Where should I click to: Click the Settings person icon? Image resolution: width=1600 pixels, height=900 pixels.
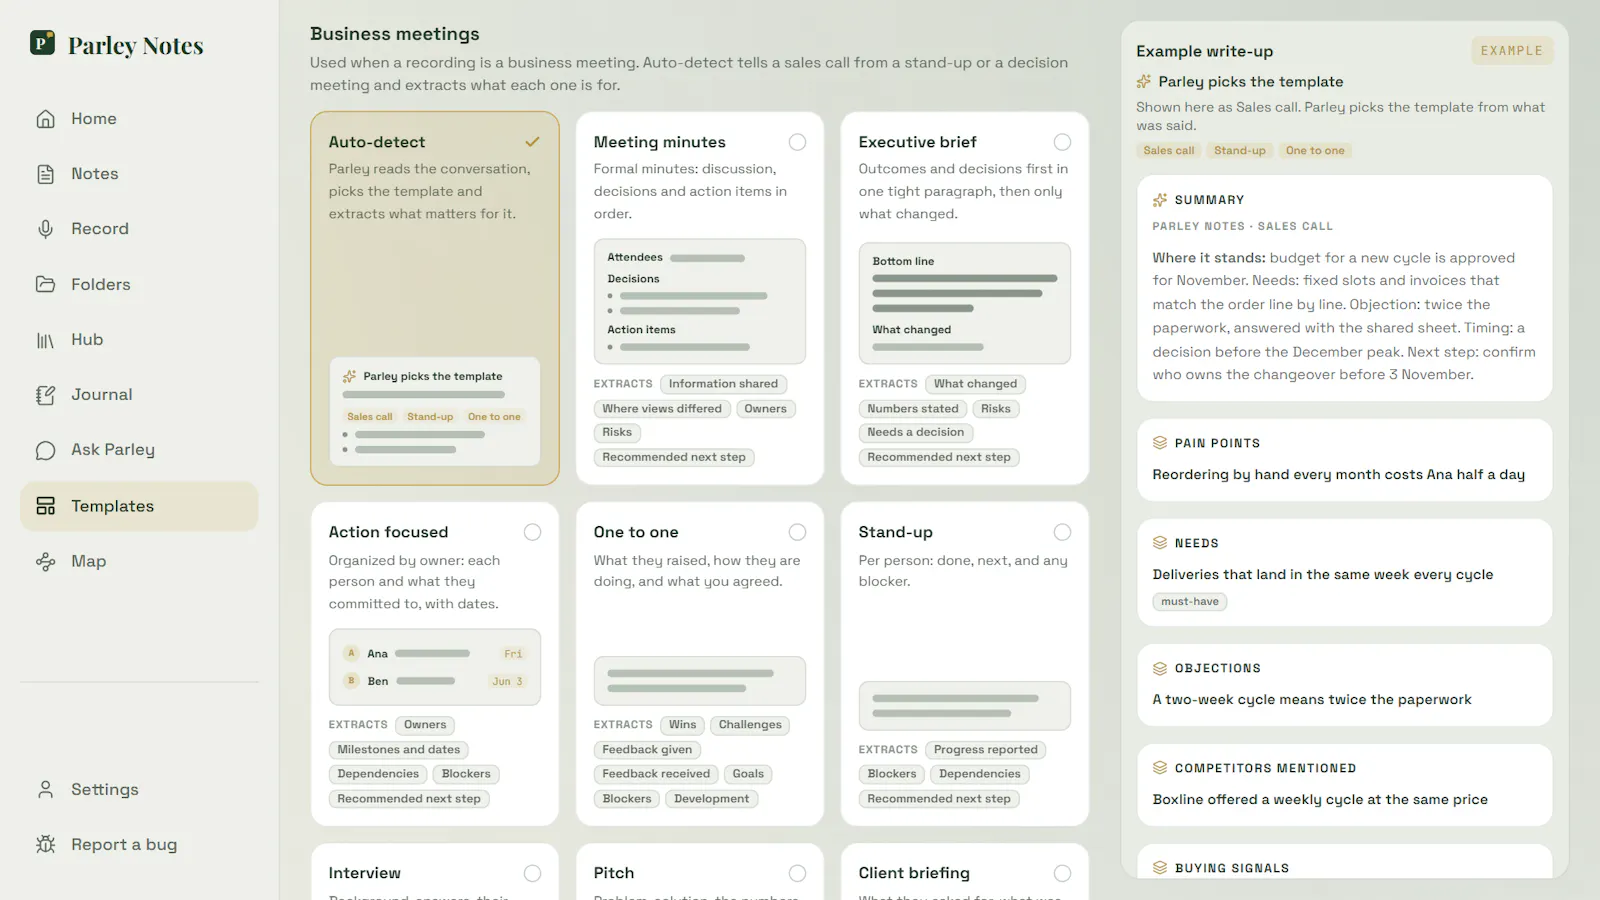click(x=46, y=789)
